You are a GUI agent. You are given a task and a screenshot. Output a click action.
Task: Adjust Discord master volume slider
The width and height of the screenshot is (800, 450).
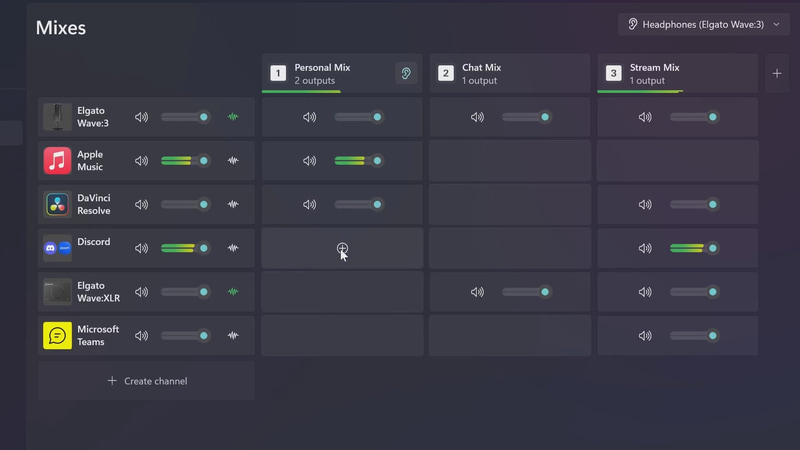(185, 248)
